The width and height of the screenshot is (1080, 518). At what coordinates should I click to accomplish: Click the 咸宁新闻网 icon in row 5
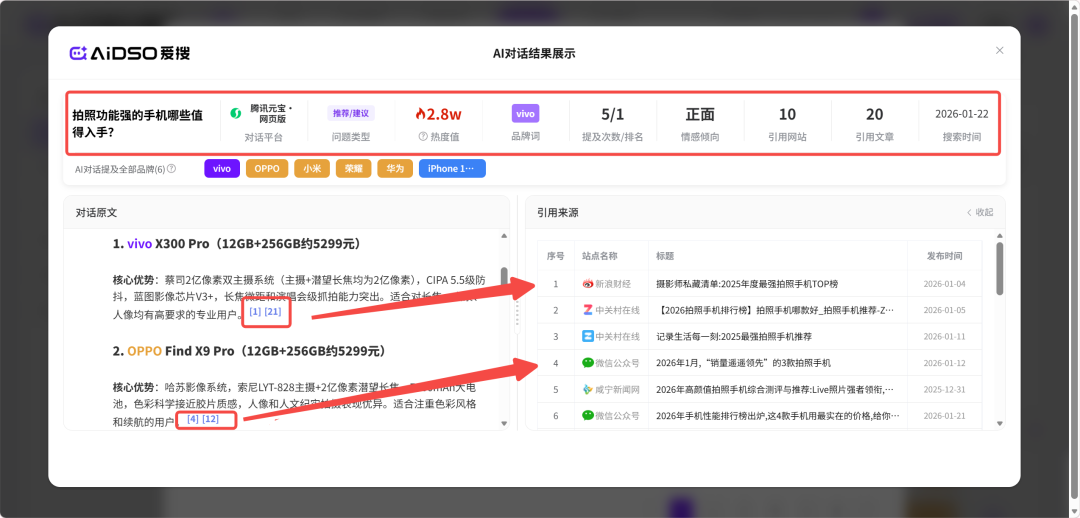pyautogui.click(x=587, y=388)
